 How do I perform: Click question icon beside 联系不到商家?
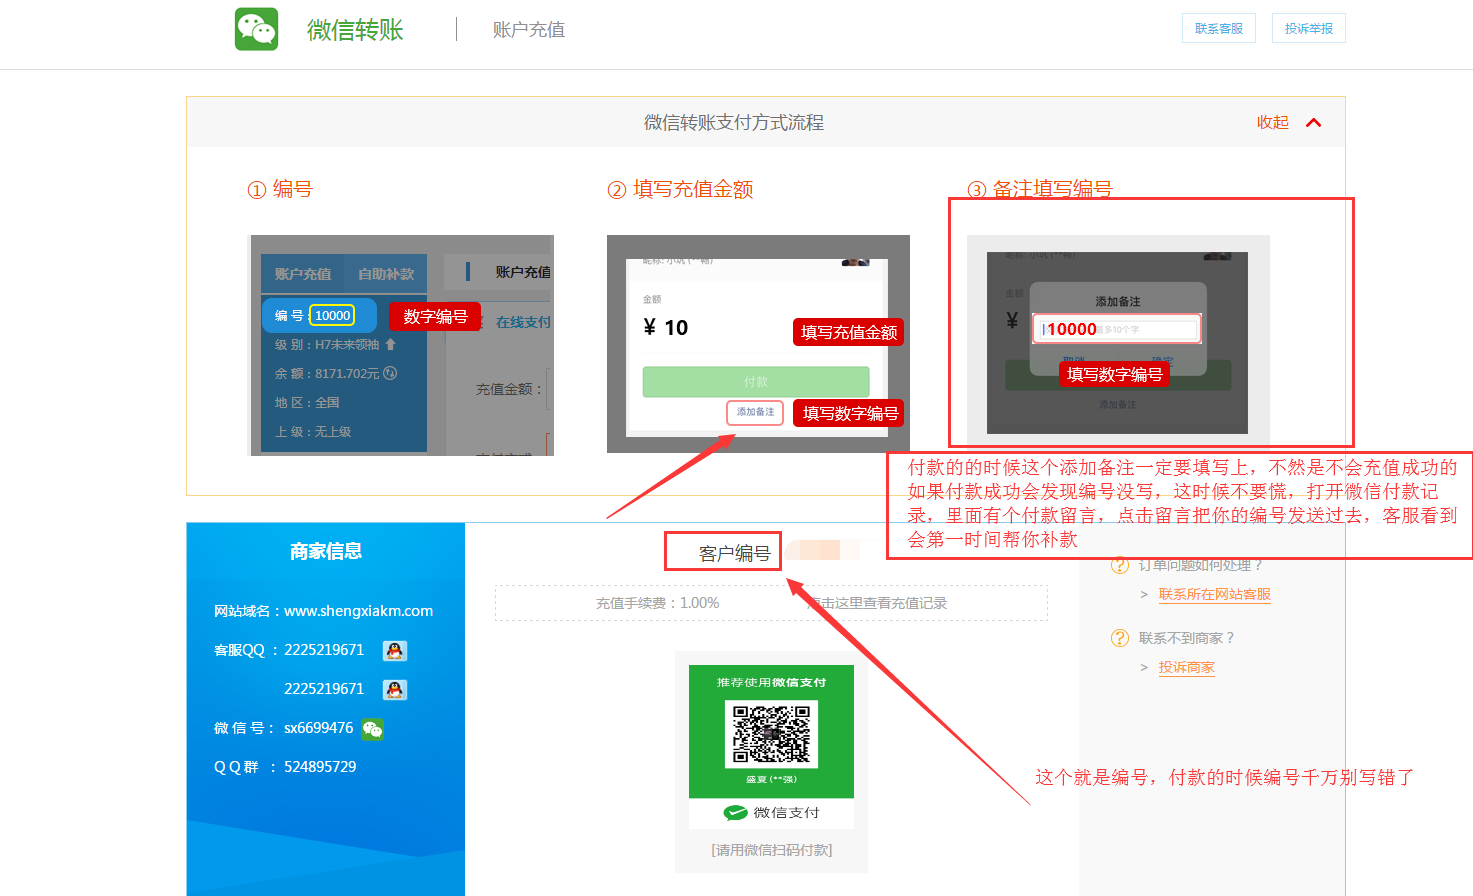click(1120, 638)
